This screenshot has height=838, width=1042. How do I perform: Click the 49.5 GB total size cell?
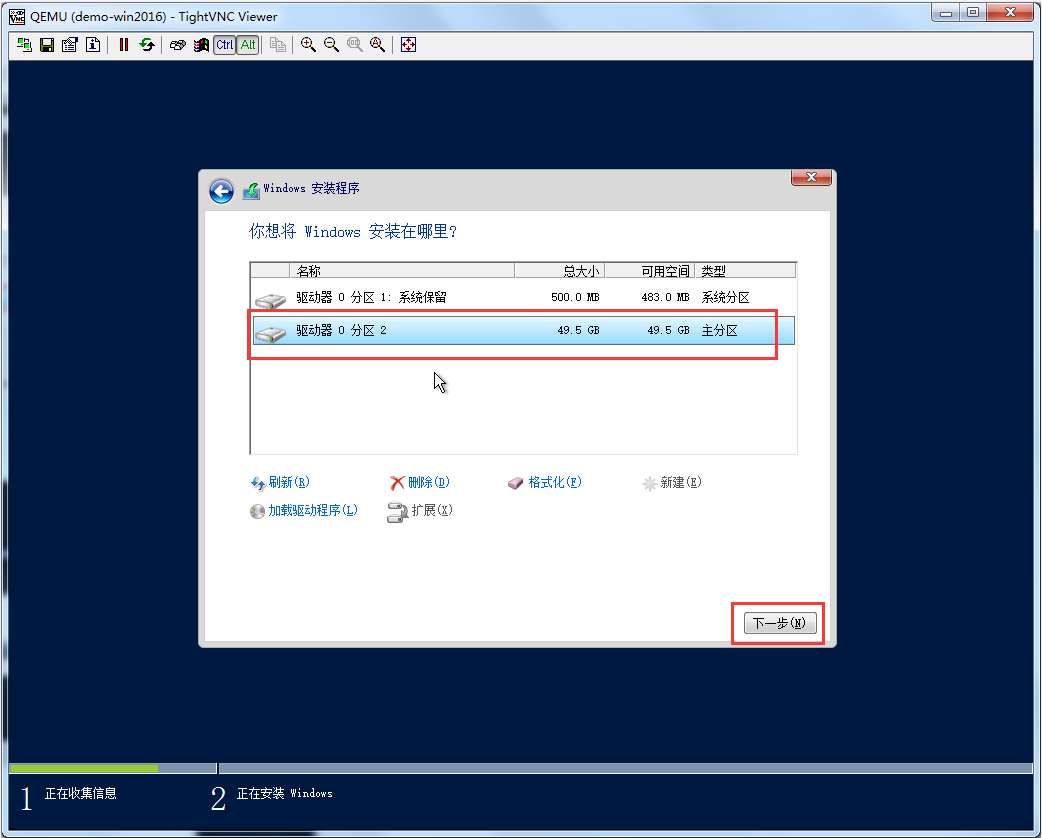(x=578, y=330)
